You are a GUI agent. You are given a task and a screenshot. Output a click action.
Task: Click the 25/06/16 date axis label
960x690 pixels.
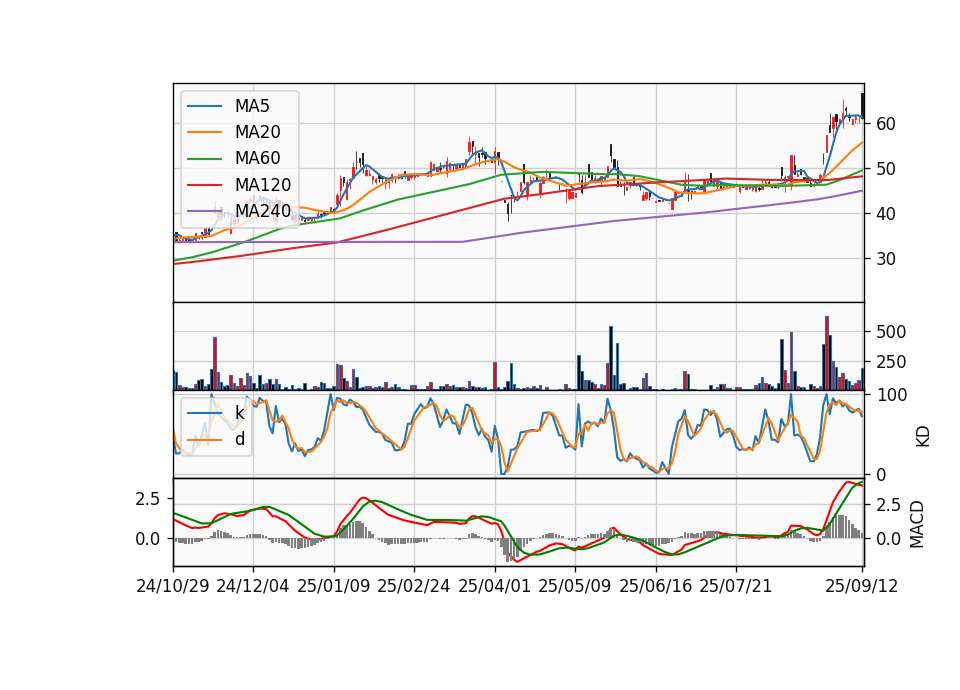pos(656,586)
